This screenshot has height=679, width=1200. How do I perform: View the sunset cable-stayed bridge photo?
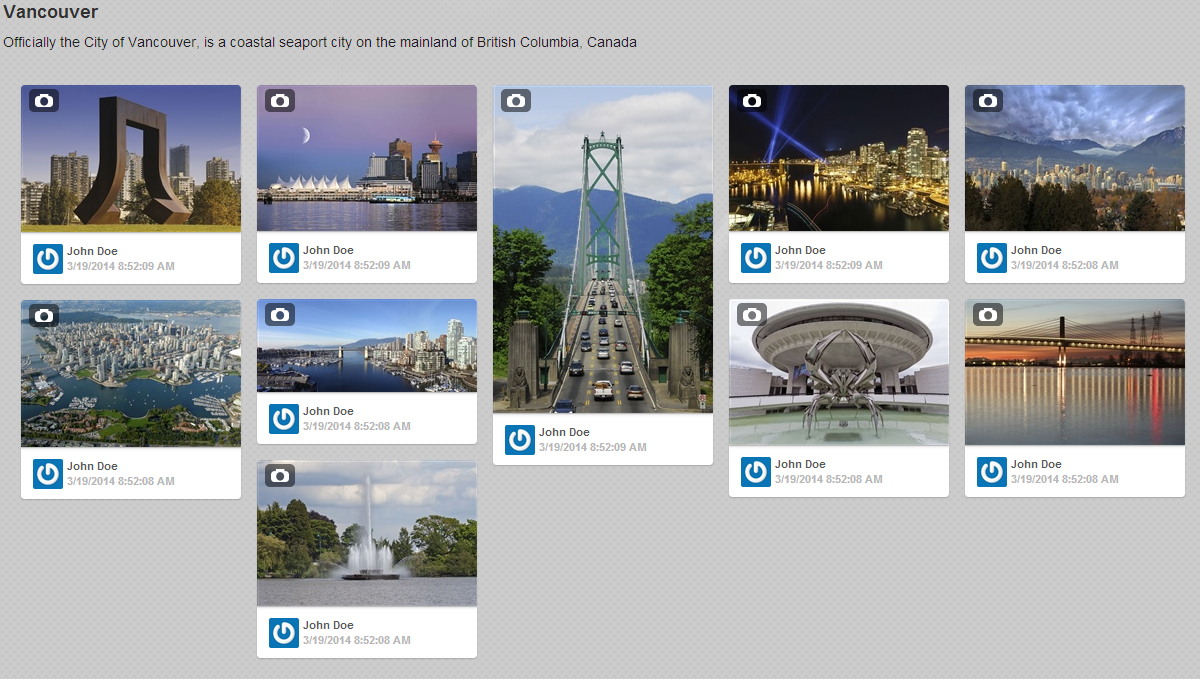click(x=1075, y=372)
